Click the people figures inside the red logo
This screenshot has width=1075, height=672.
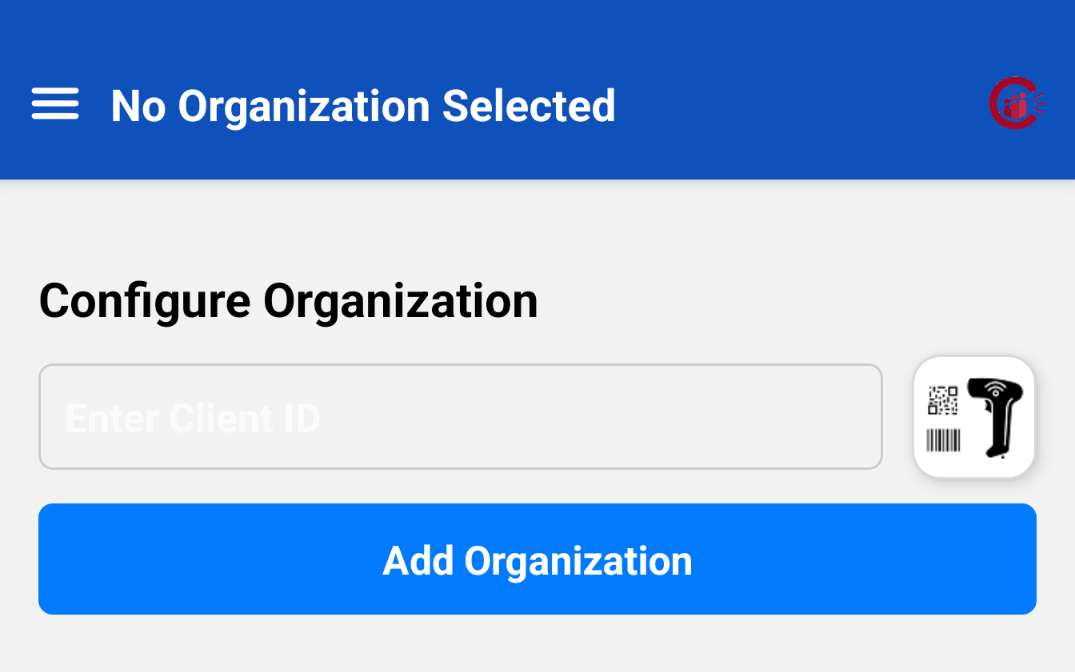coord(1015,106)
